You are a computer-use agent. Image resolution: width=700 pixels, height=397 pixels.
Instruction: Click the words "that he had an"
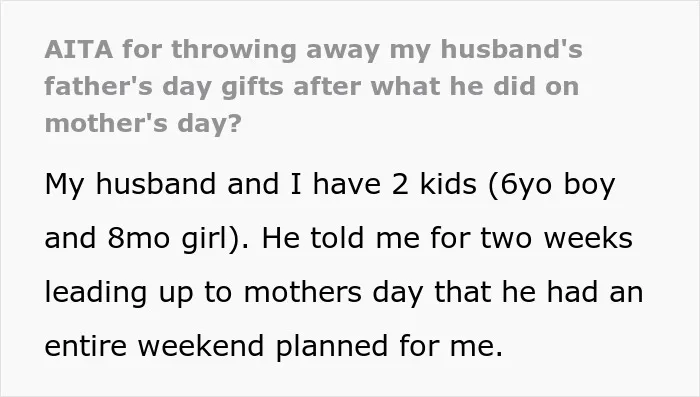539,292
